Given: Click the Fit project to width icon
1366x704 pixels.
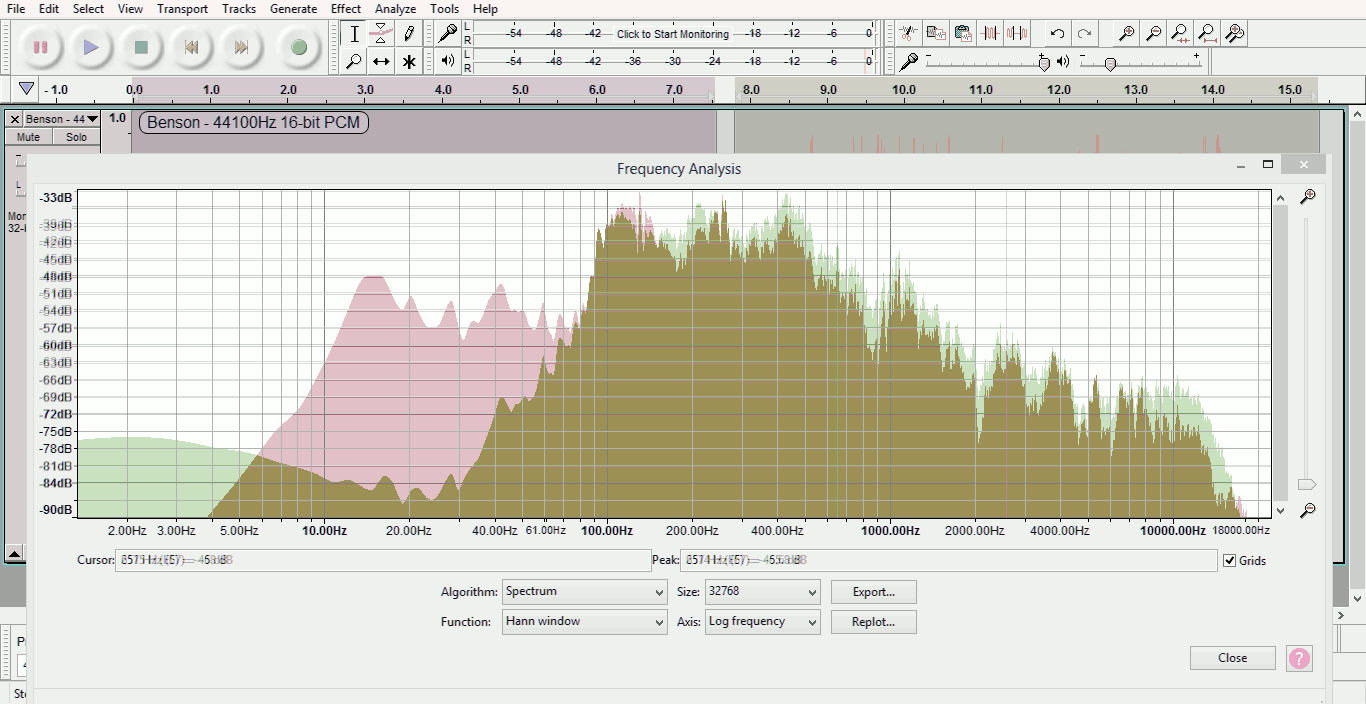Looking at the screenshot, I should pos(1207,34).
